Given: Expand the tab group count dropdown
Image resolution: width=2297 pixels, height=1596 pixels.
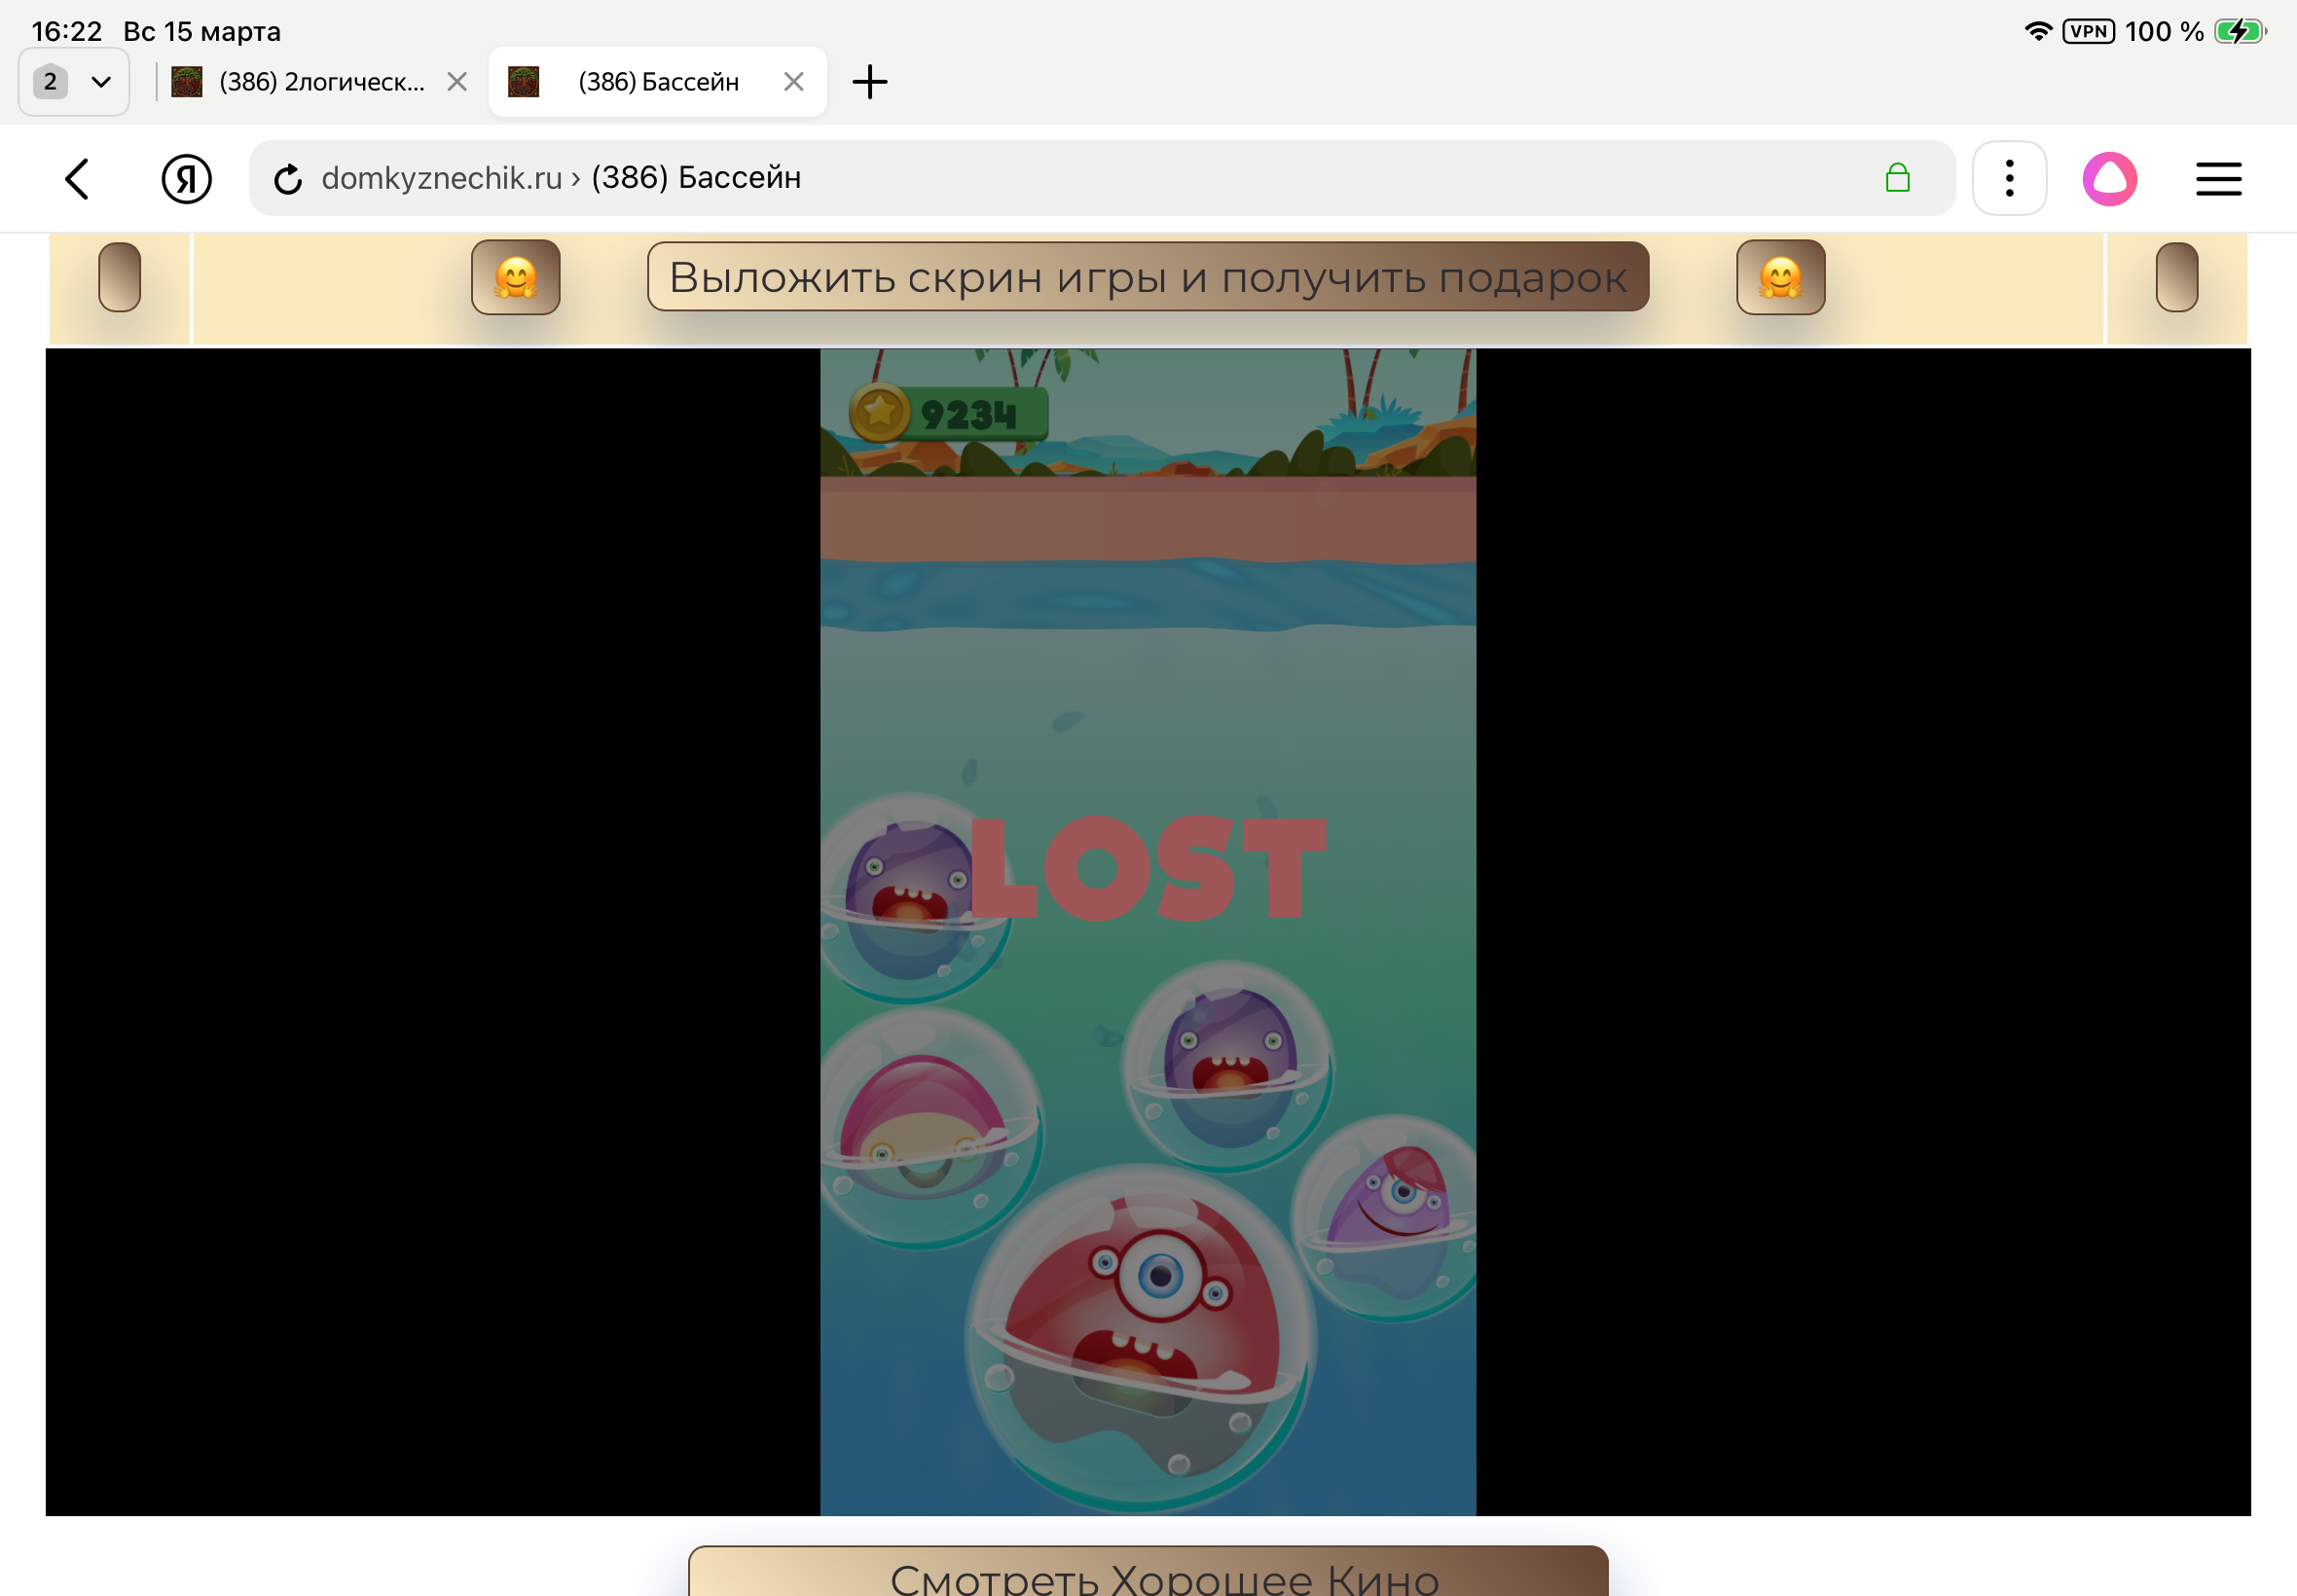Looking at the screenshot, I should 74,82.
